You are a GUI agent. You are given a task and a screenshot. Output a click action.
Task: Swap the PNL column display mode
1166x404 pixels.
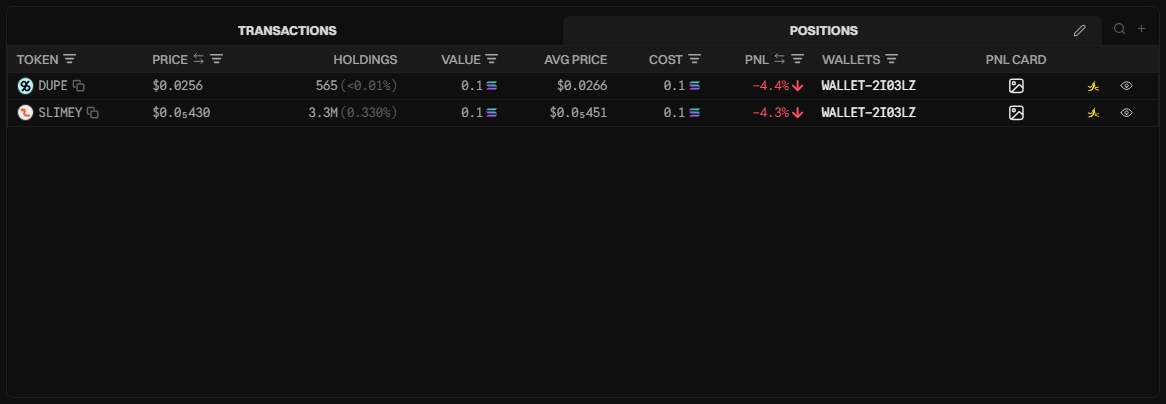(x=780, y=60)
